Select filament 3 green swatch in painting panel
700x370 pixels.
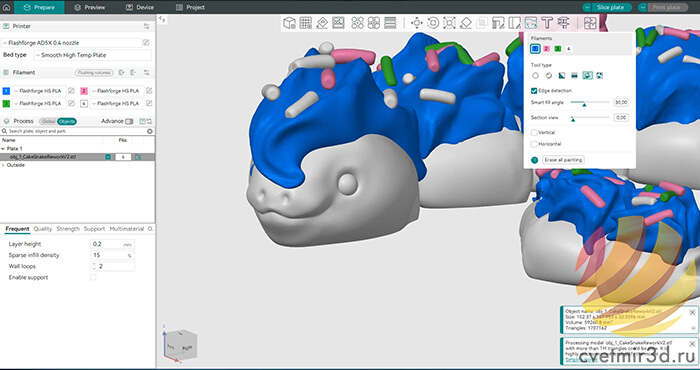coord(557,49)
